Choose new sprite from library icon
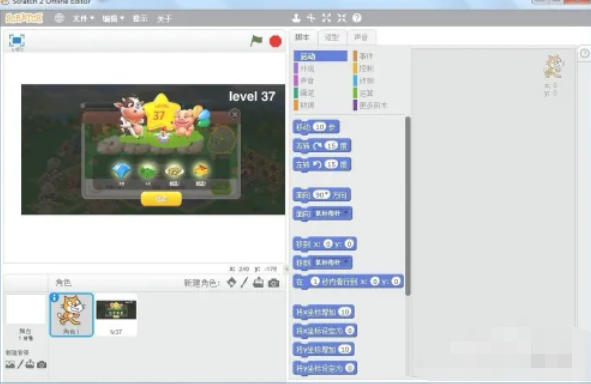This screenshot has height=384, width=591. (232, 282)
